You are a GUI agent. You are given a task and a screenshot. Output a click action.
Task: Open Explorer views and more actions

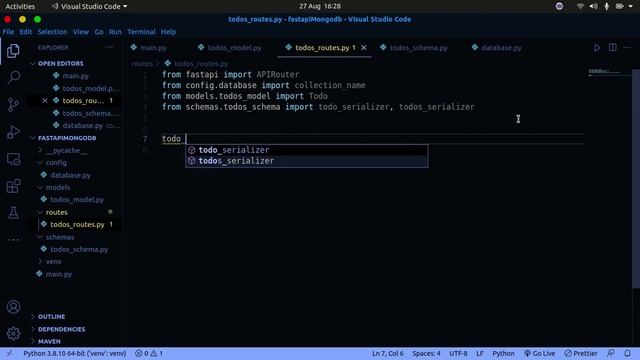[x=109, y=47]
